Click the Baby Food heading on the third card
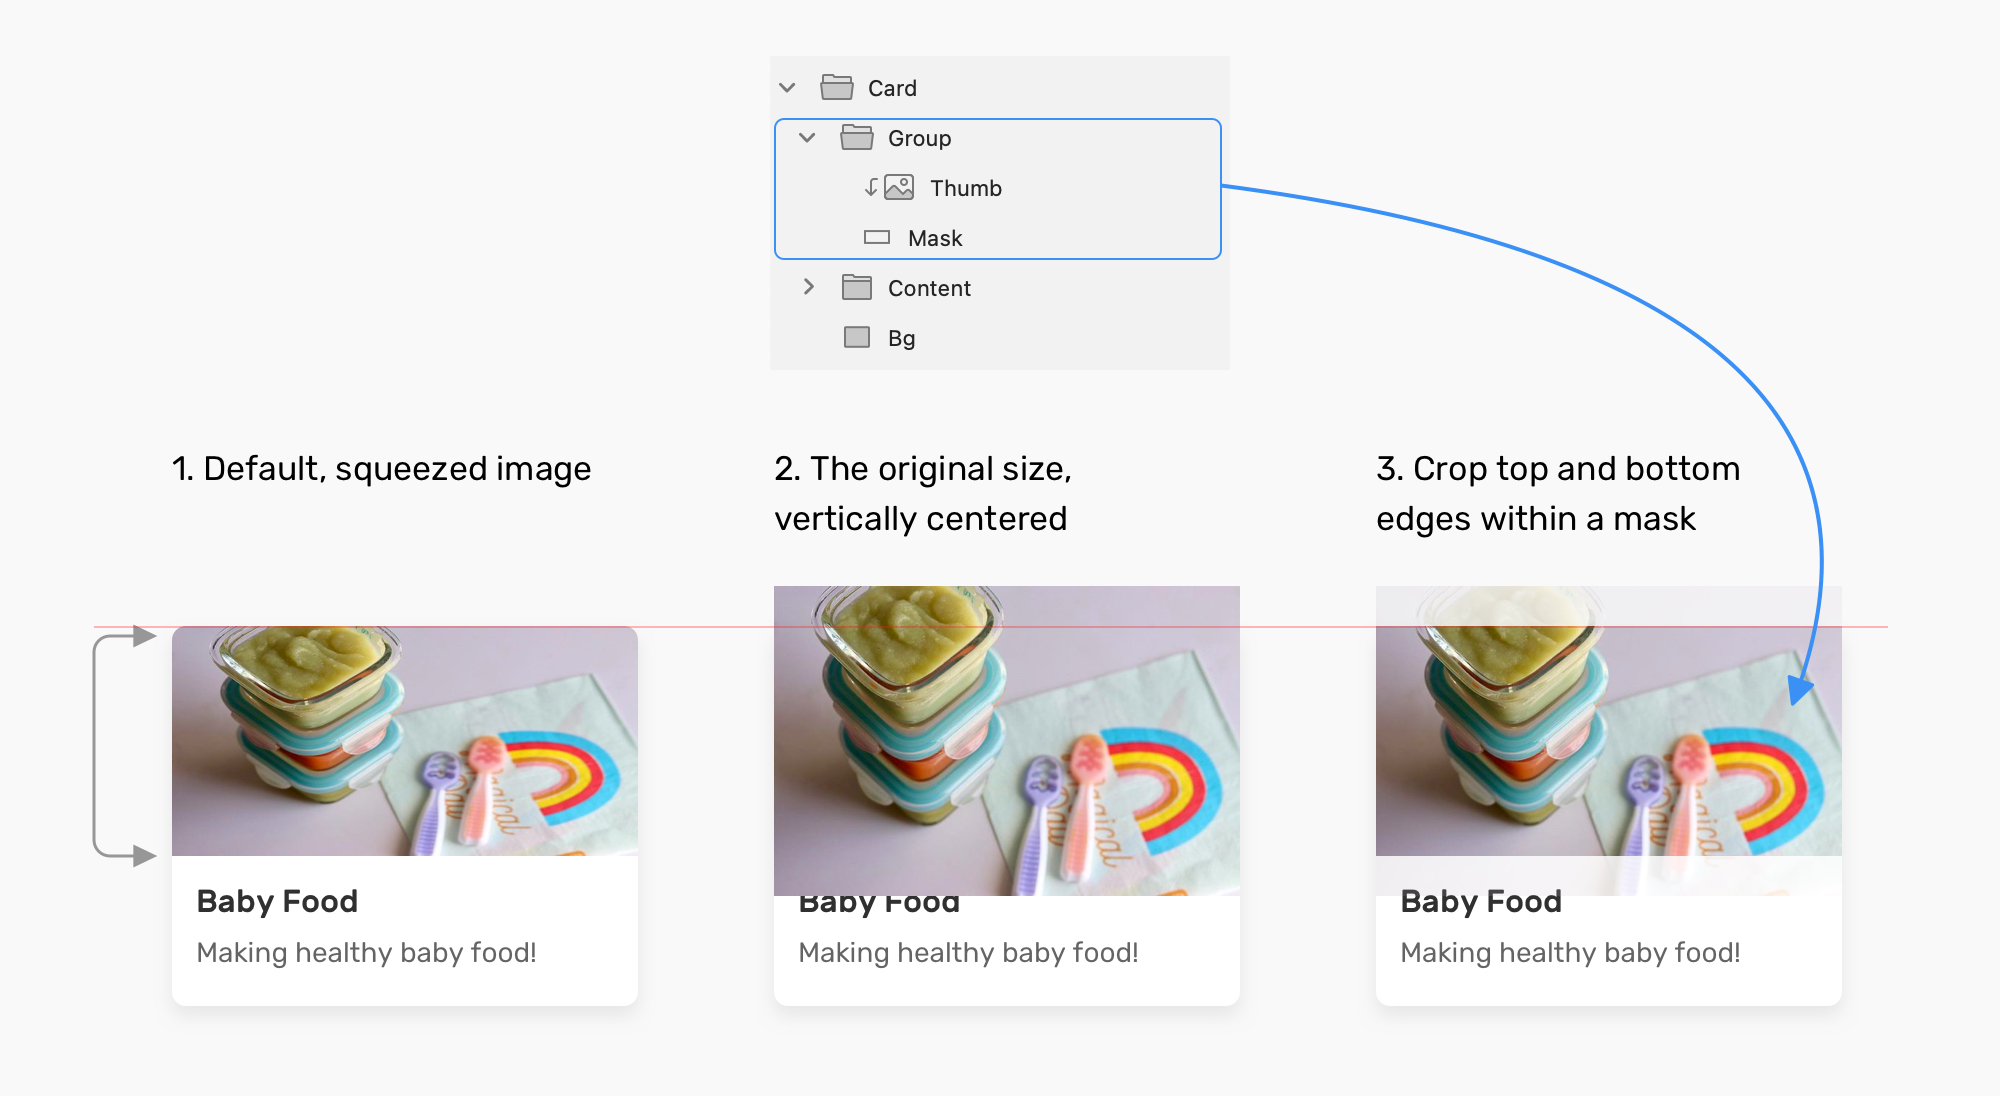This screenshot has width=2000, height=1096. pyautogui.click(x=1480, y=901)
